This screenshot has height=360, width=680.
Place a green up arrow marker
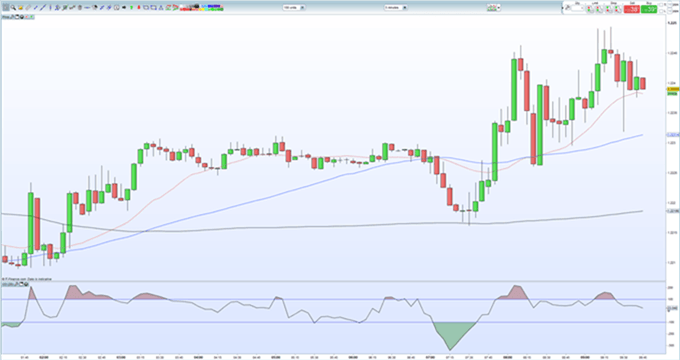click(x=131, y=7)
